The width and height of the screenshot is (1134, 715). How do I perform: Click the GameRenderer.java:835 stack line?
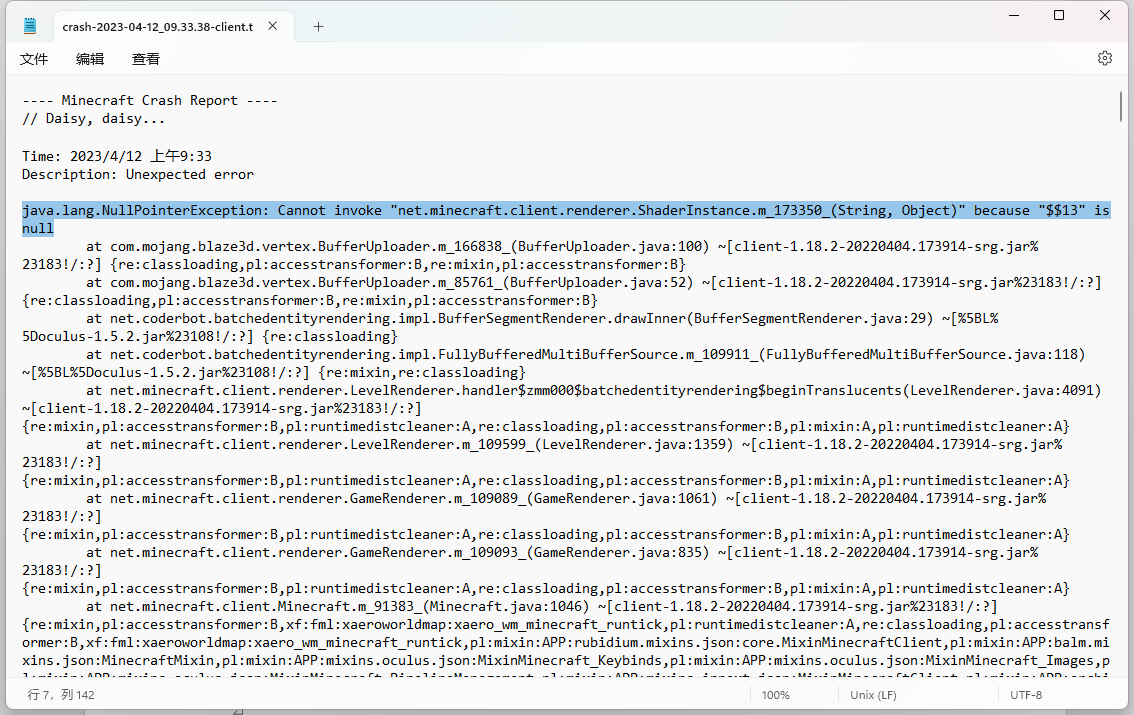562,552
